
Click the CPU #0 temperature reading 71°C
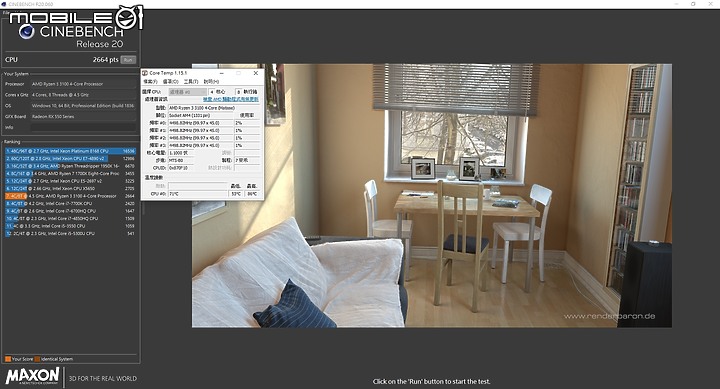(x=197, y=194)
